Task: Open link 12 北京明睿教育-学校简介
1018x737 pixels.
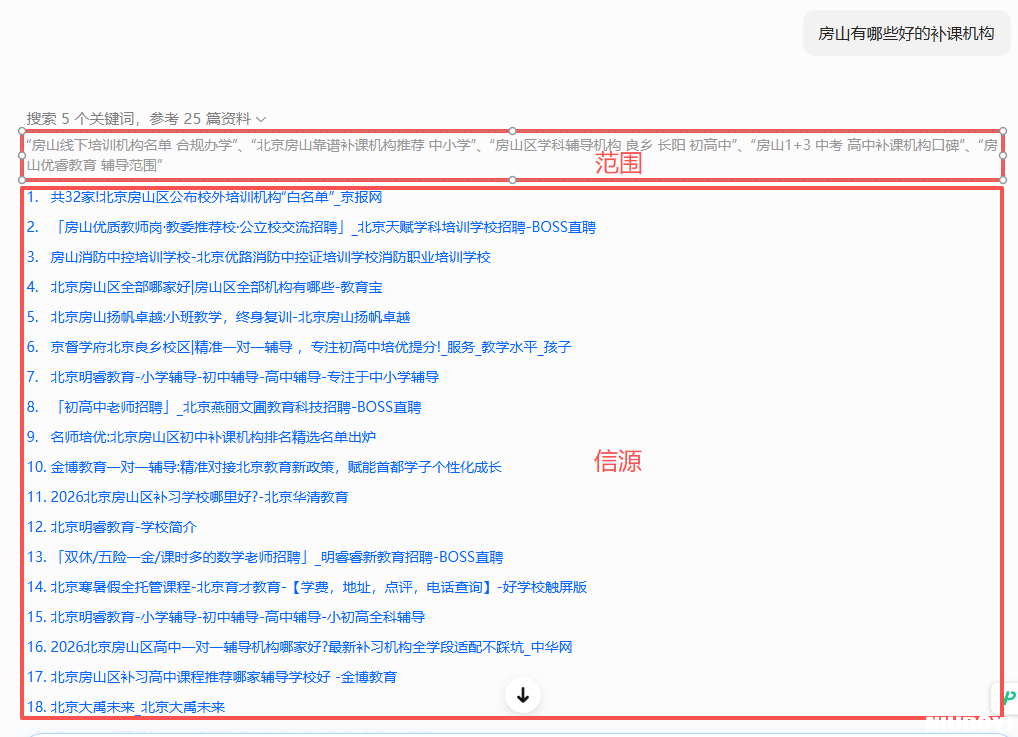Action: (x=123, y=527)
